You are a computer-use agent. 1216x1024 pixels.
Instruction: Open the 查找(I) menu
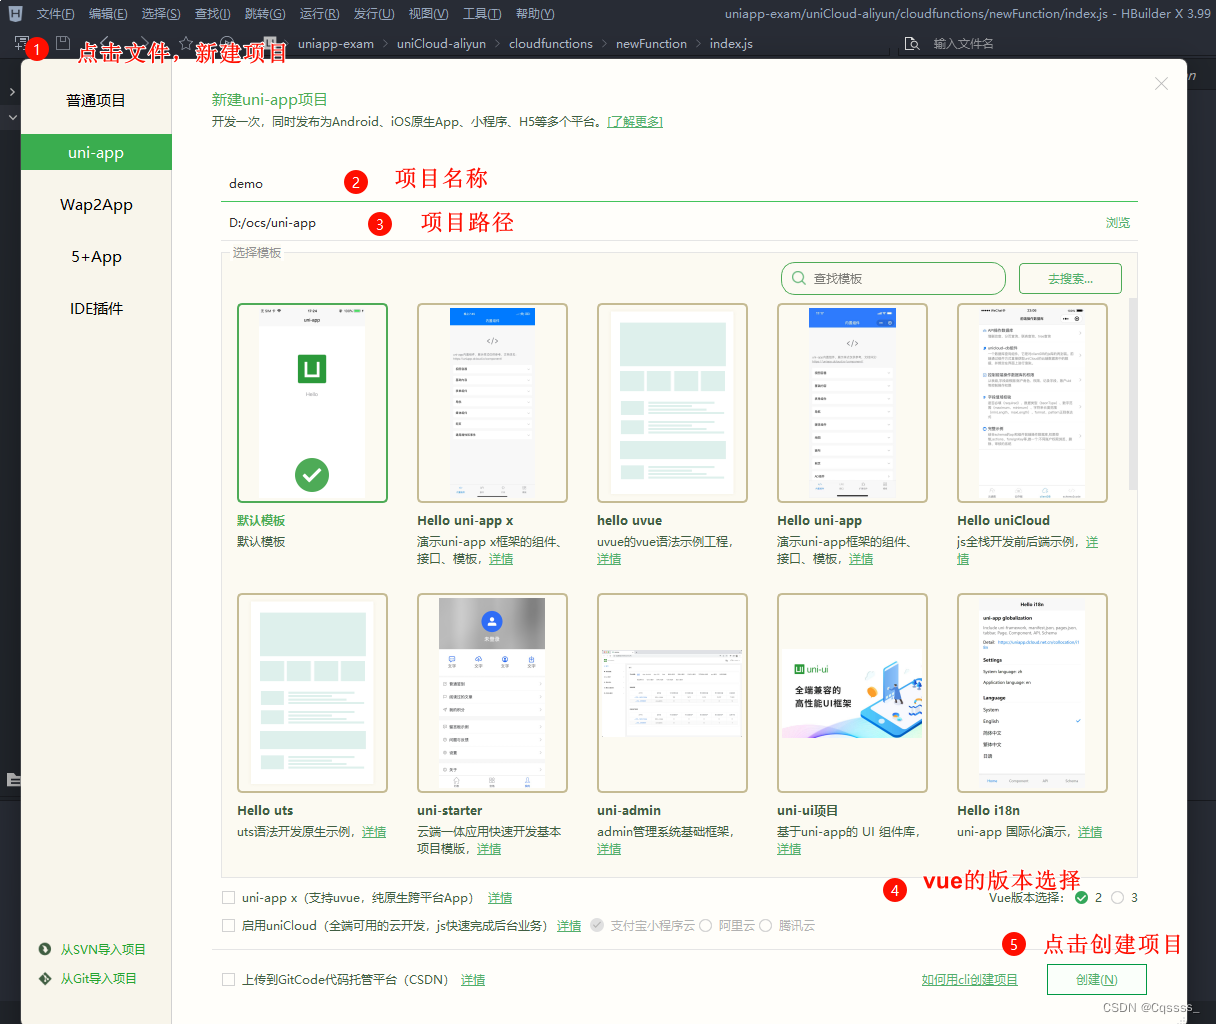tap(212, 14)
